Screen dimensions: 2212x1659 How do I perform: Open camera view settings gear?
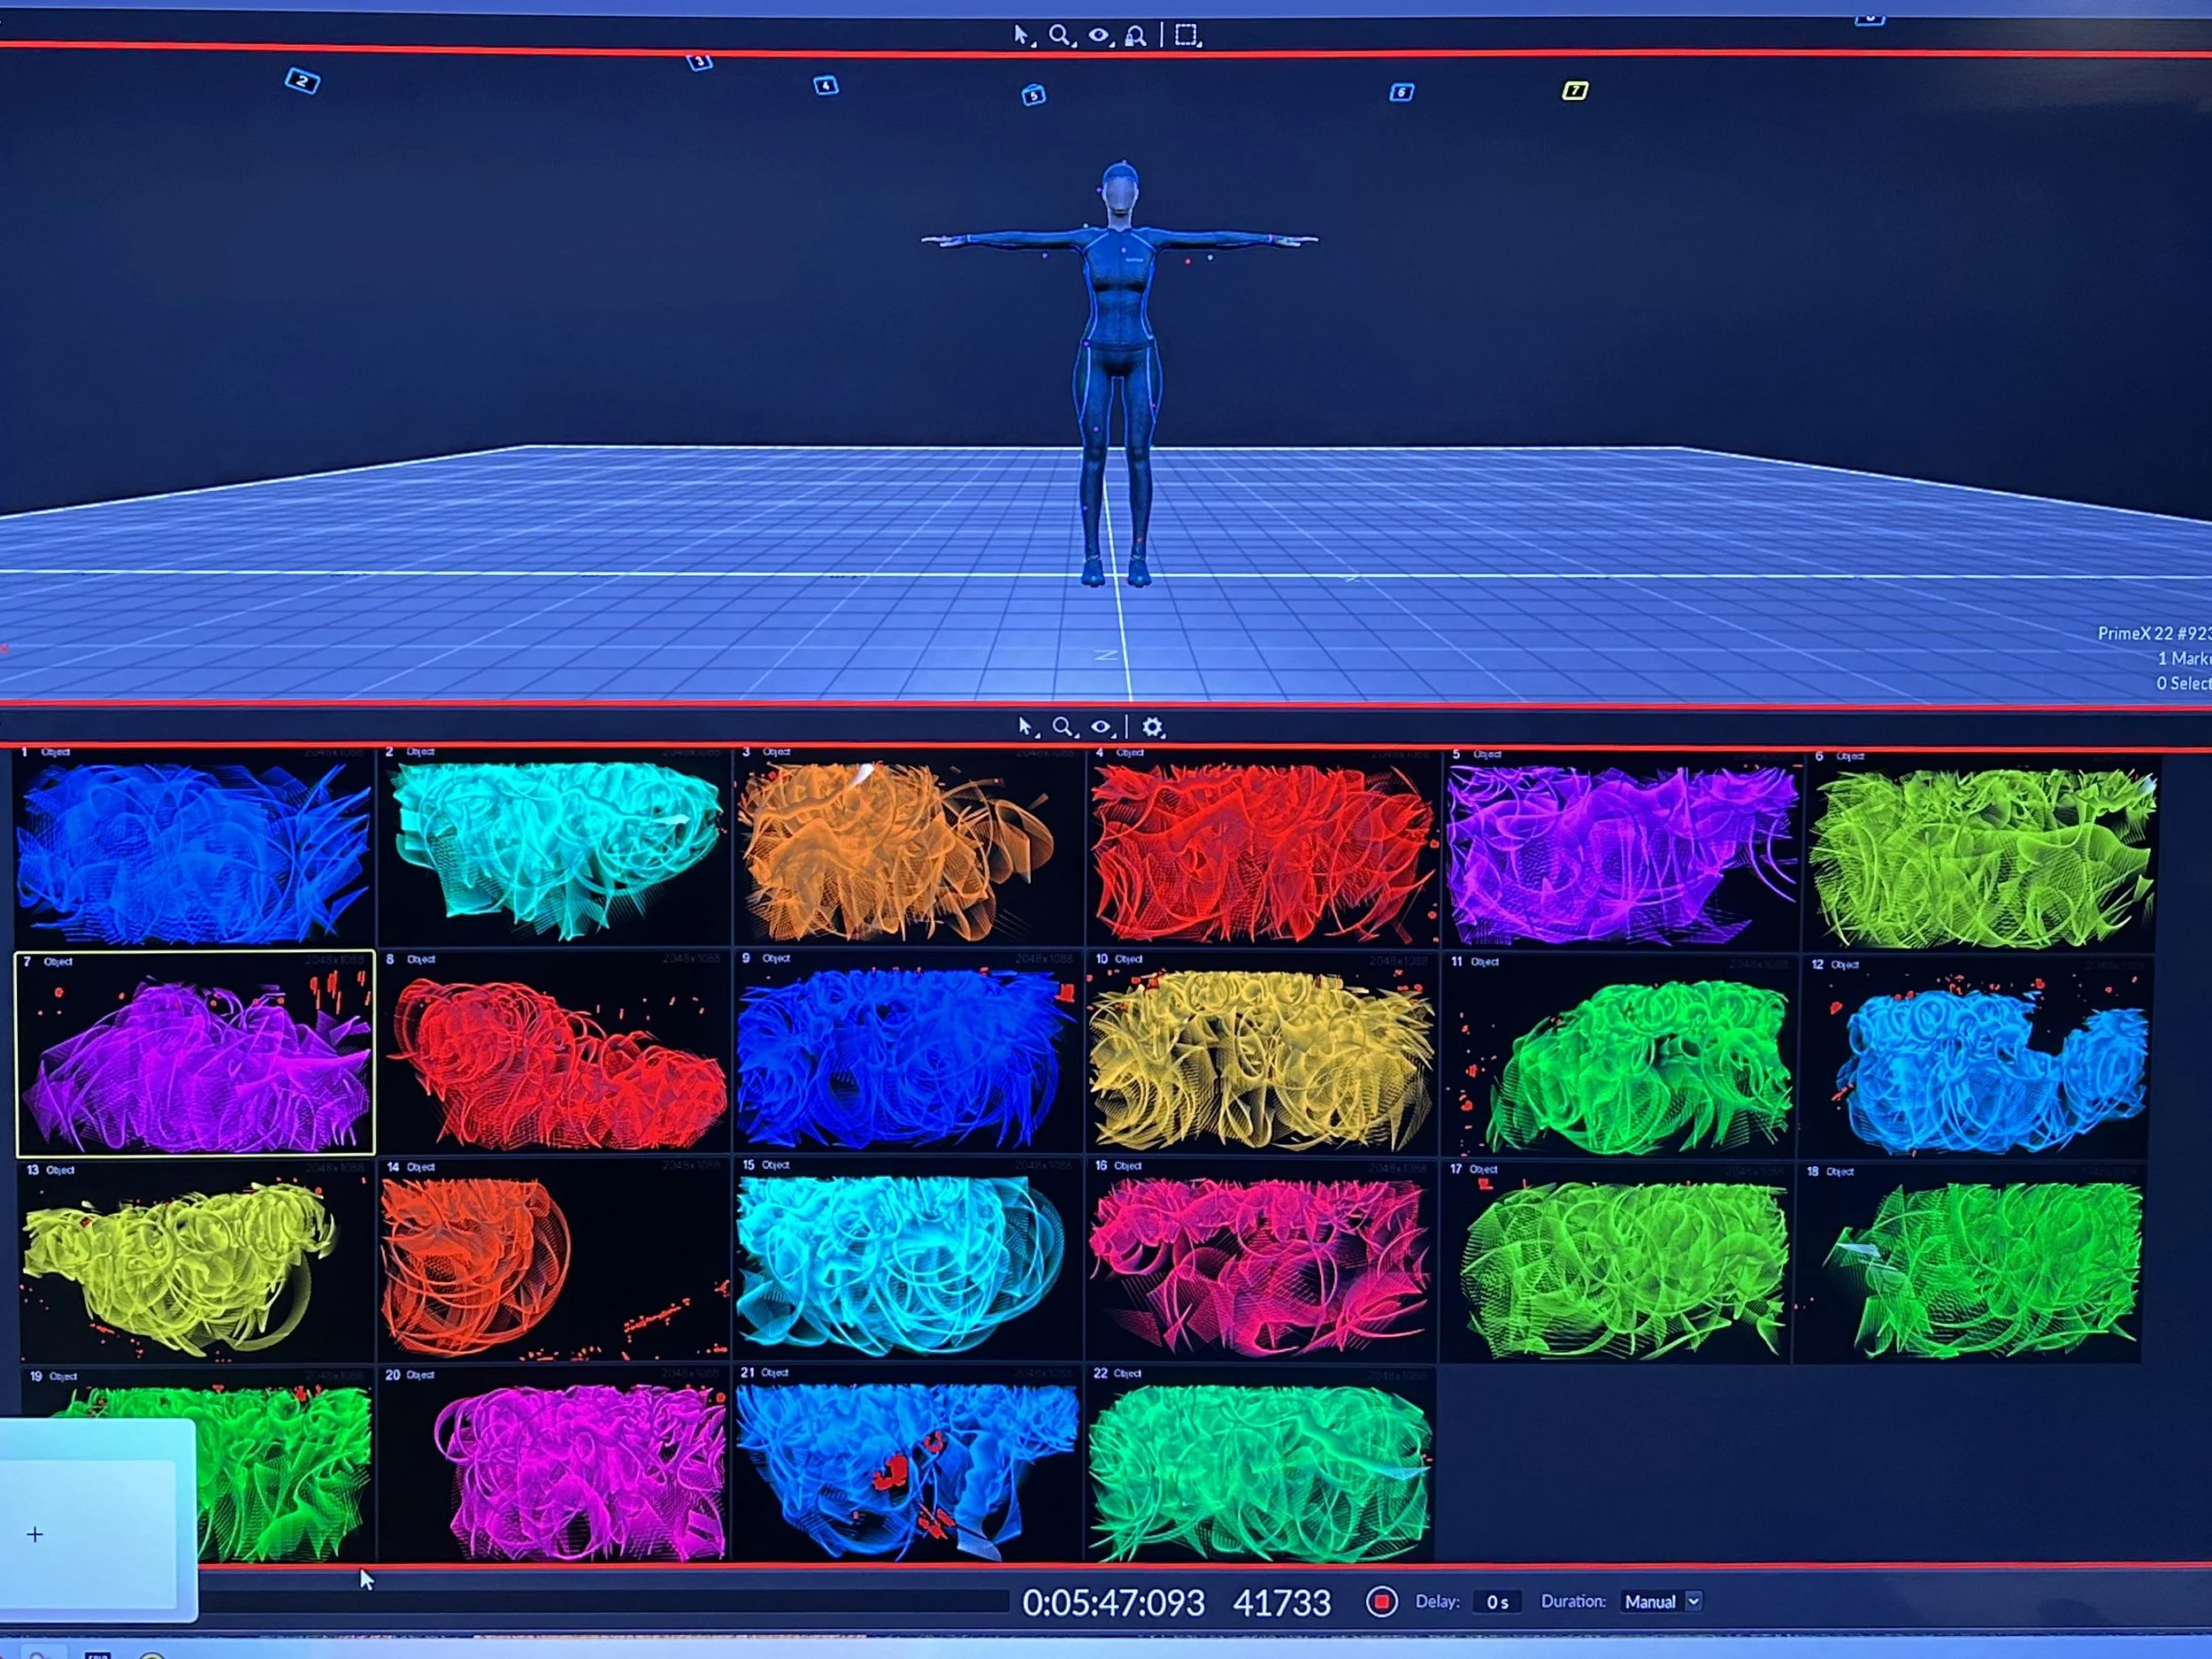pyautogui.click(x=1152, y=727)
